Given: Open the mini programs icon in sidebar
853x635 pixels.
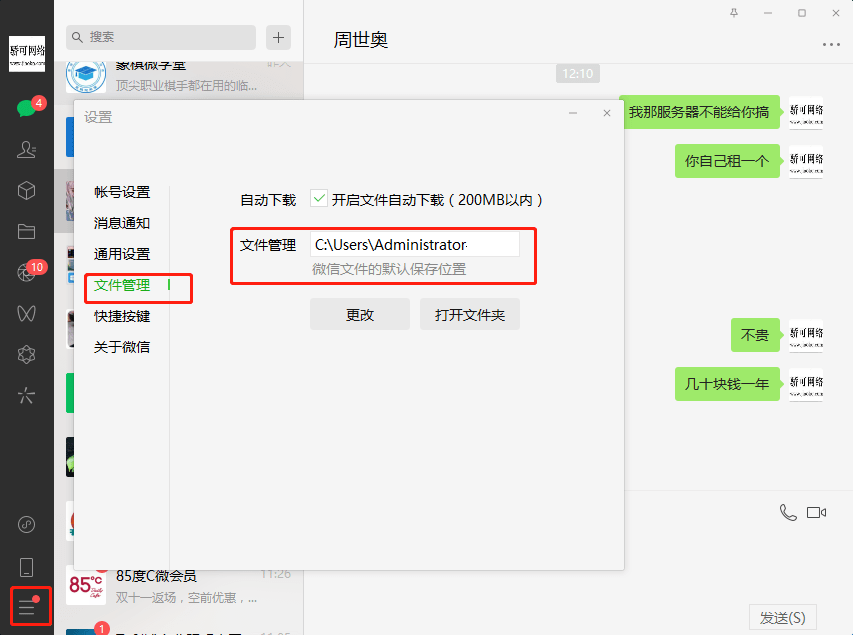Looking at the screenshot, I should click(x=27, y=524).
